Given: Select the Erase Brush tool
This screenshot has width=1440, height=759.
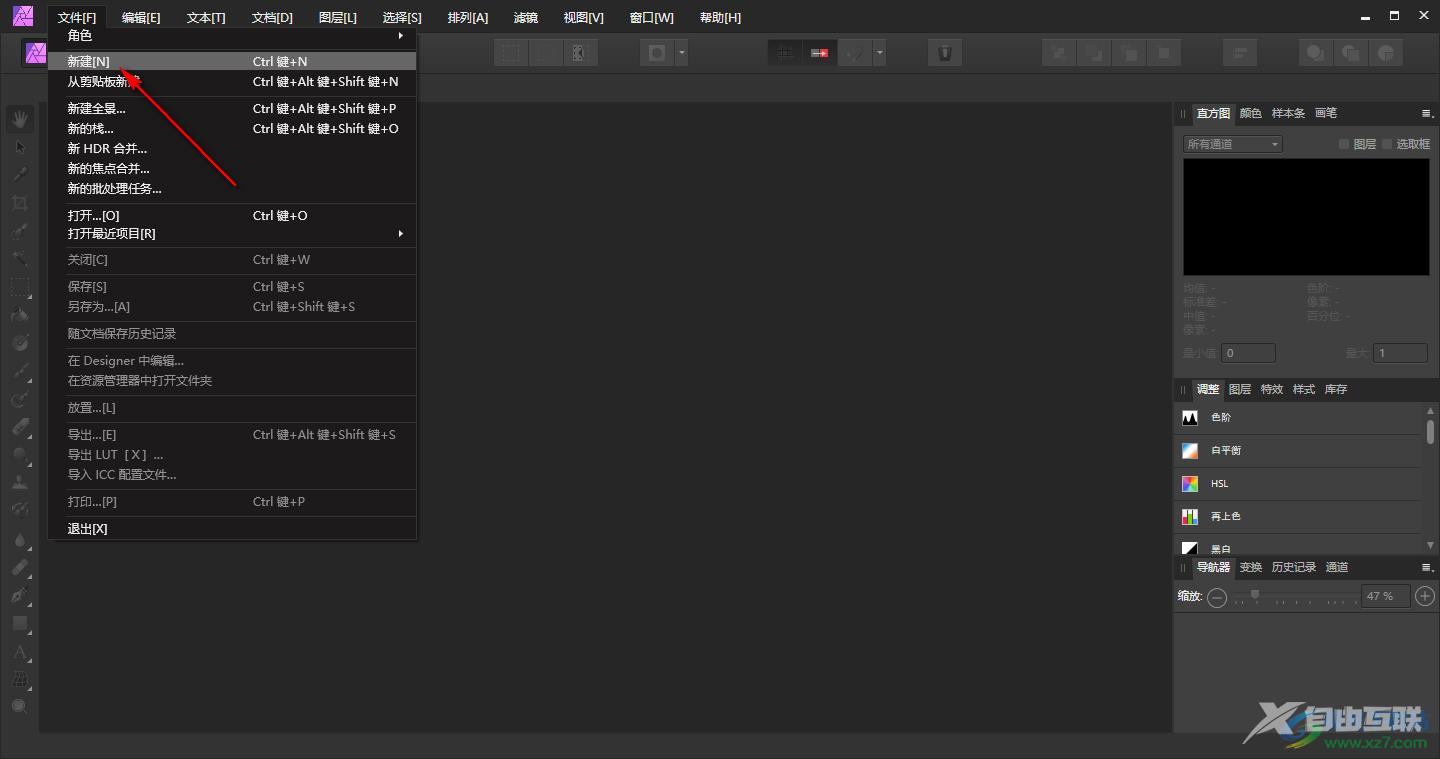Looking at the screenshot, I should coord(20,427).
